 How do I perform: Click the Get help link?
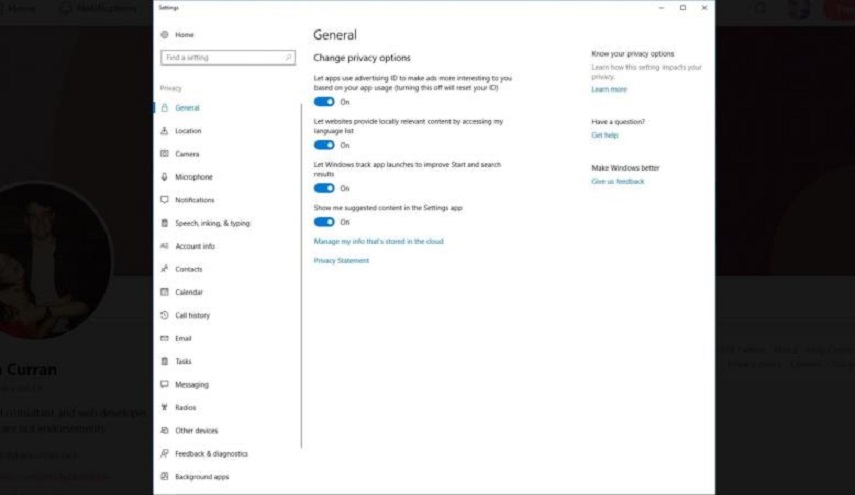[605, 135]
